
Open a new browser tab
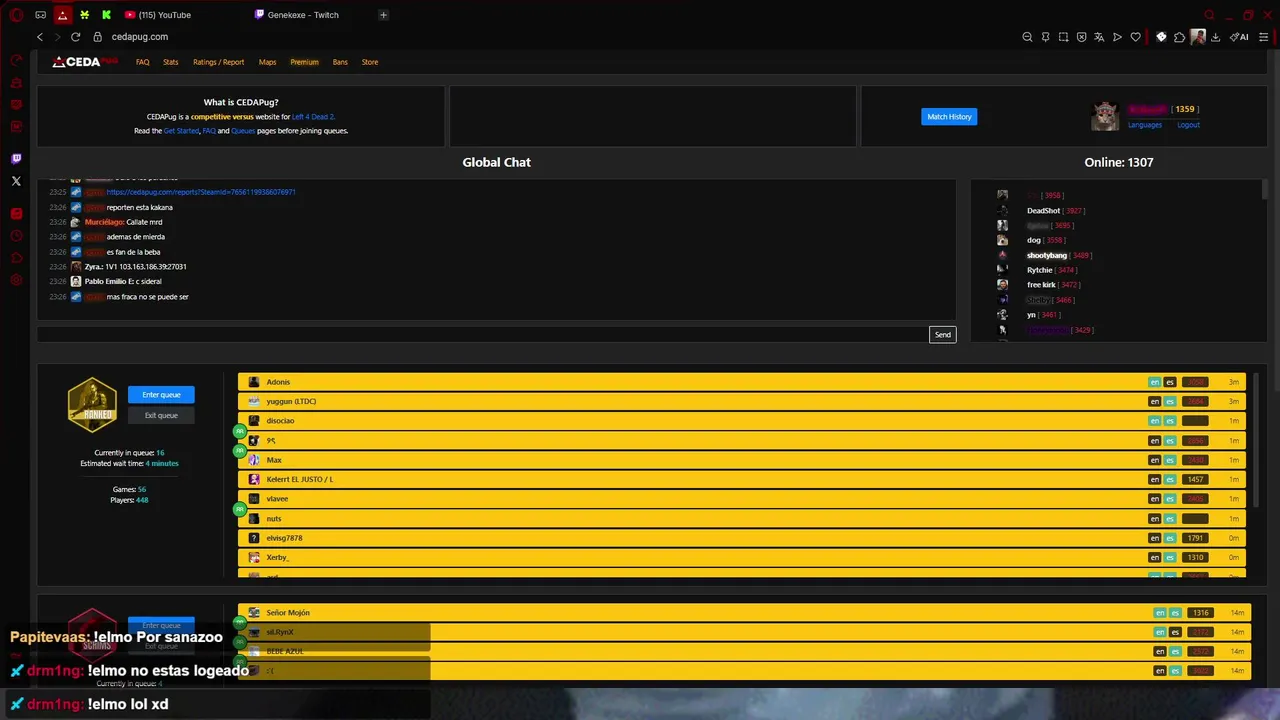tap(383, 15)
